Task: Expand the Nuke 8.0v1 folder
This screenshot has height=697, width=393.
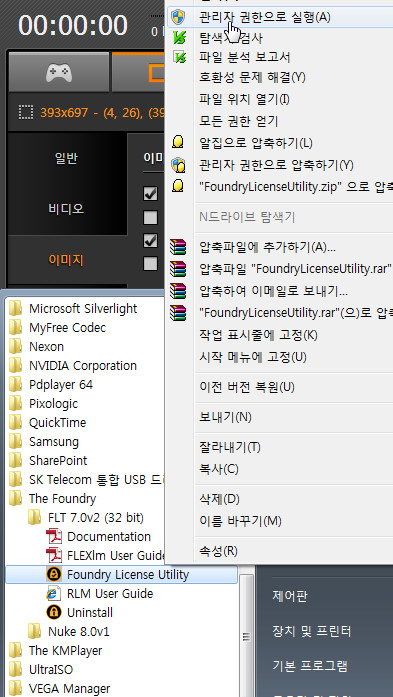Action: tap(79, 631)
